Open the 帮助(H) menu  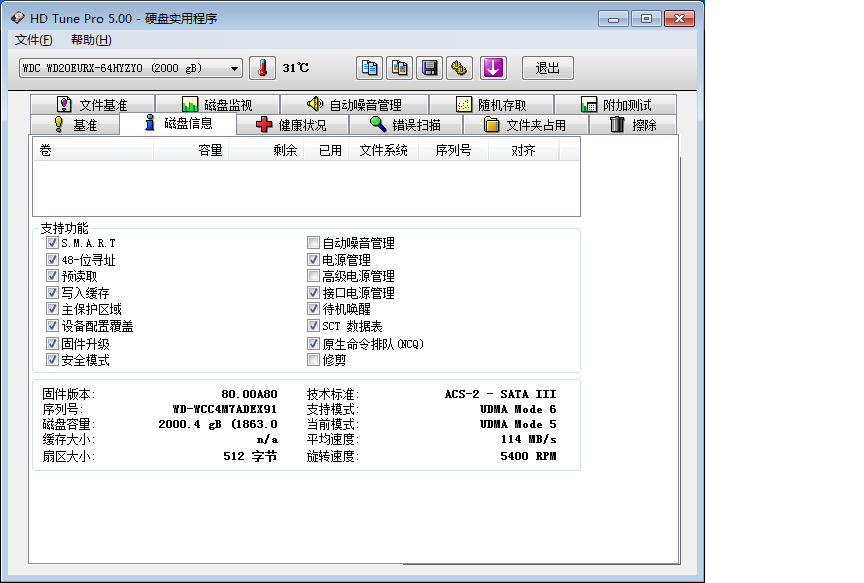pyautogui.click(x=91, y=40)
